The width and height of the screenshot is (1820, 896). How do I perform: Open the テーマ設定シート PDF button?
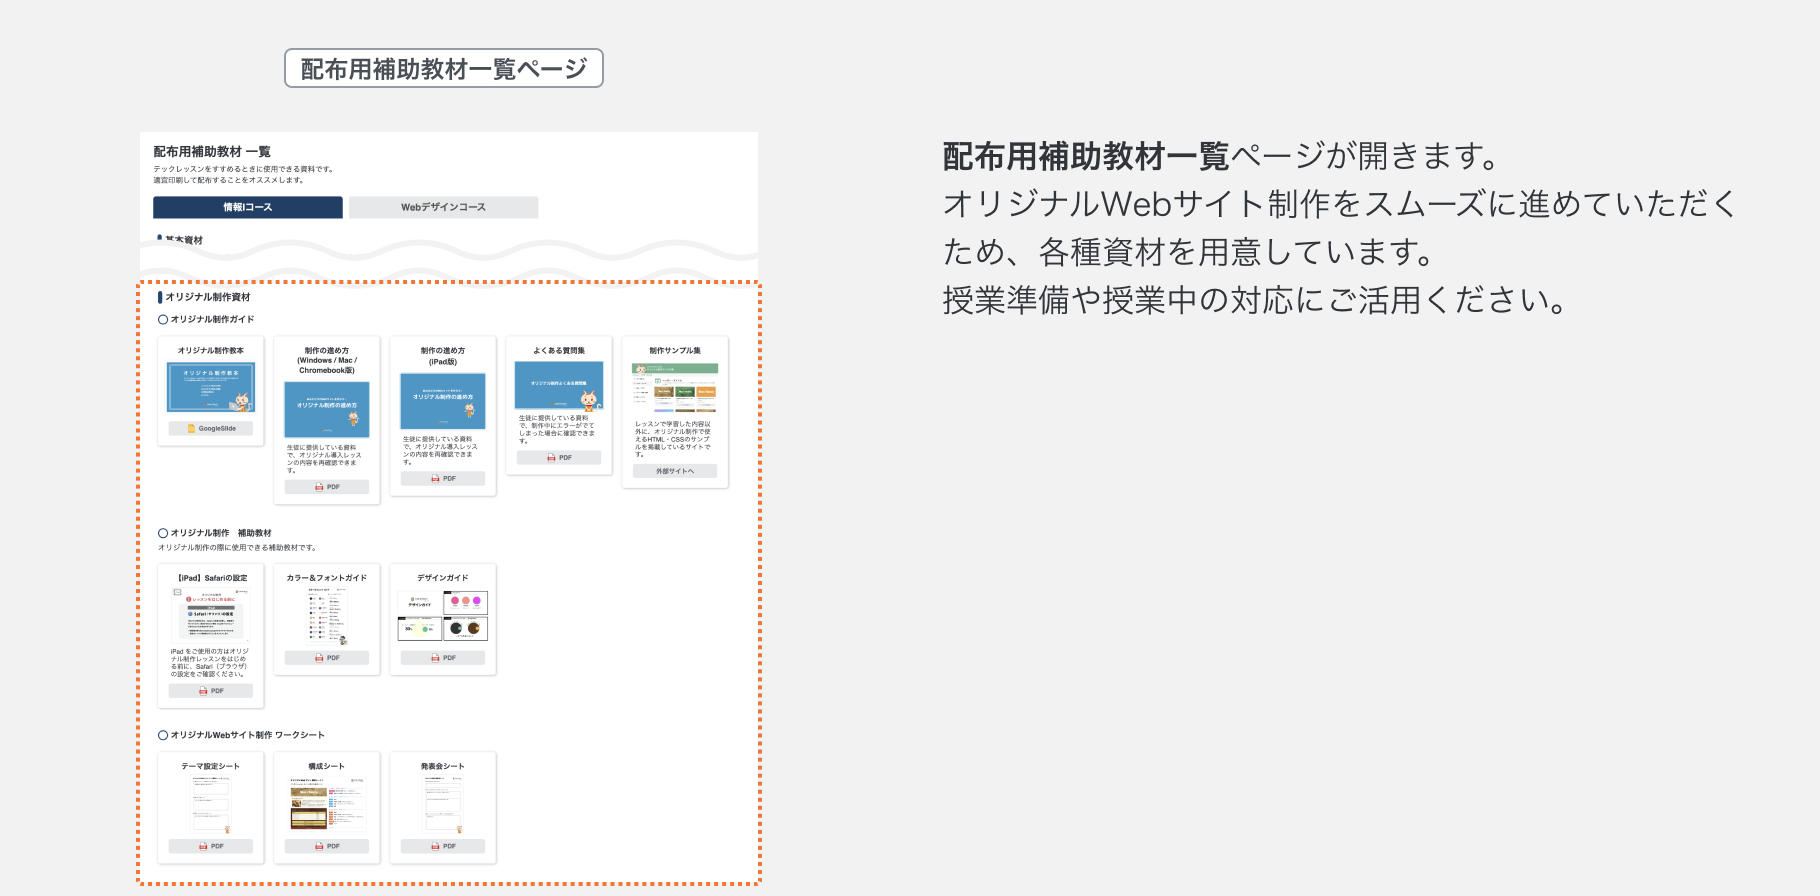[211, 846]
